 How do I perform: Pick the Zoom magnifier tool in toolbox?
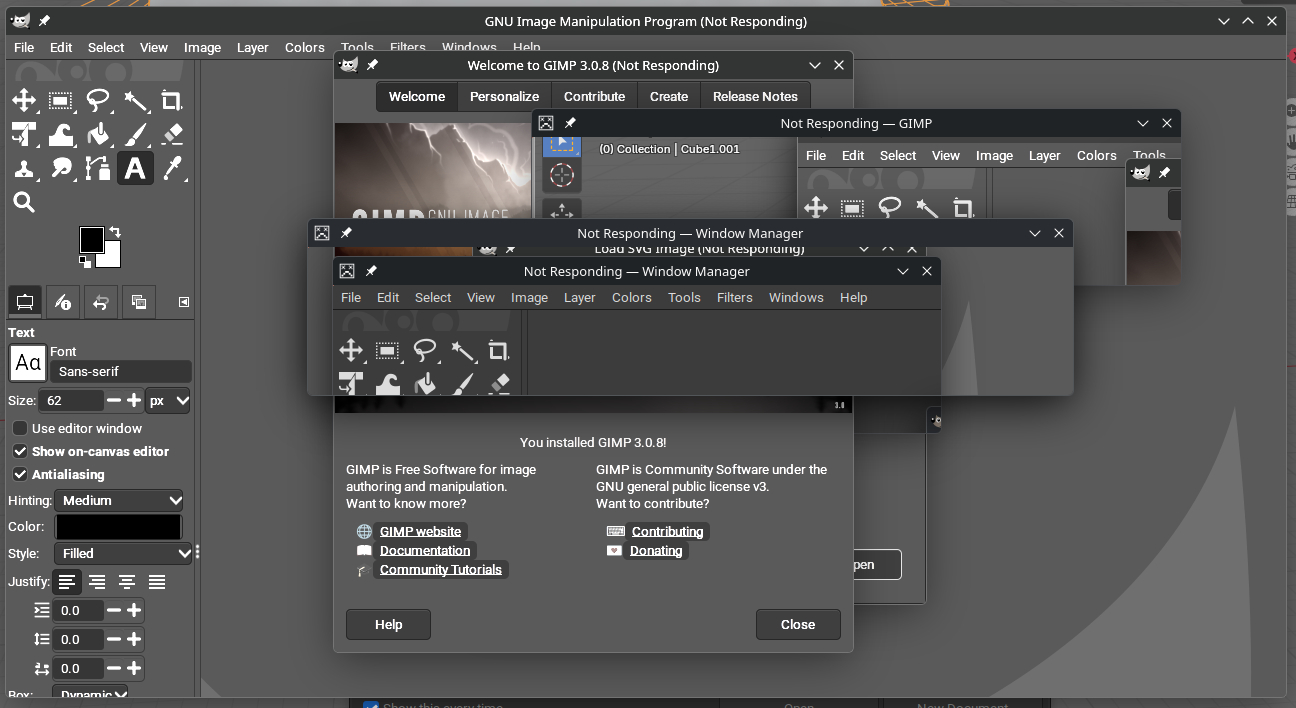(x=24, y=203)
